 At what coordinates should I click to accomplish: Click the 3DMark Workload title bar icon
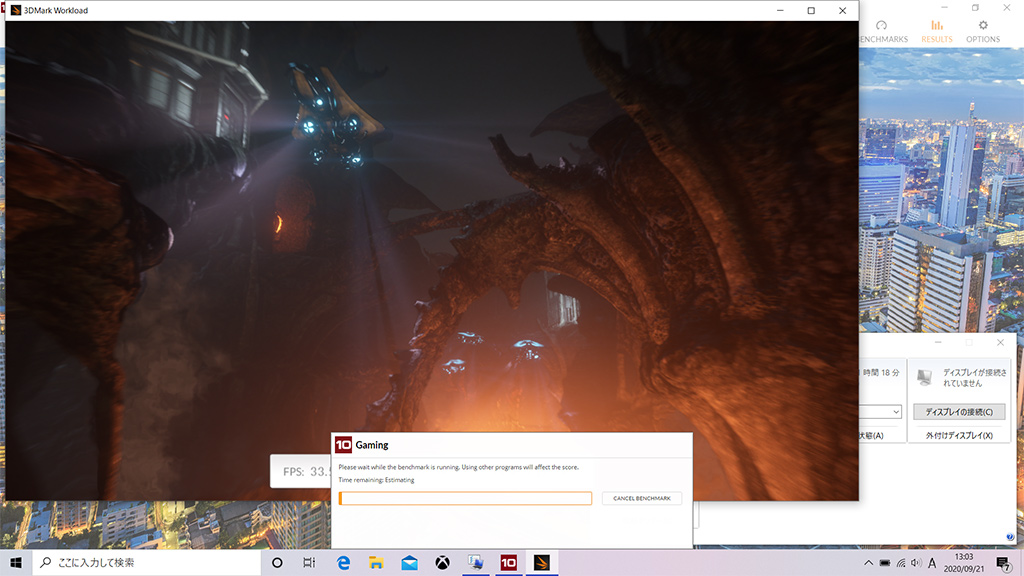pos(16,10)
